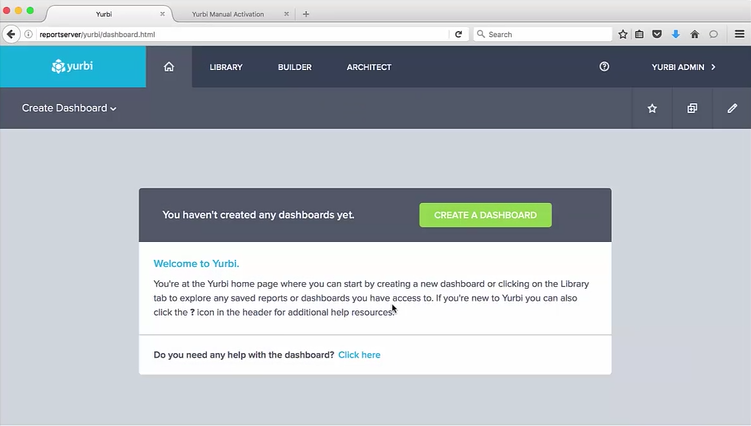Click the Yurbi logo

(72, 66)
